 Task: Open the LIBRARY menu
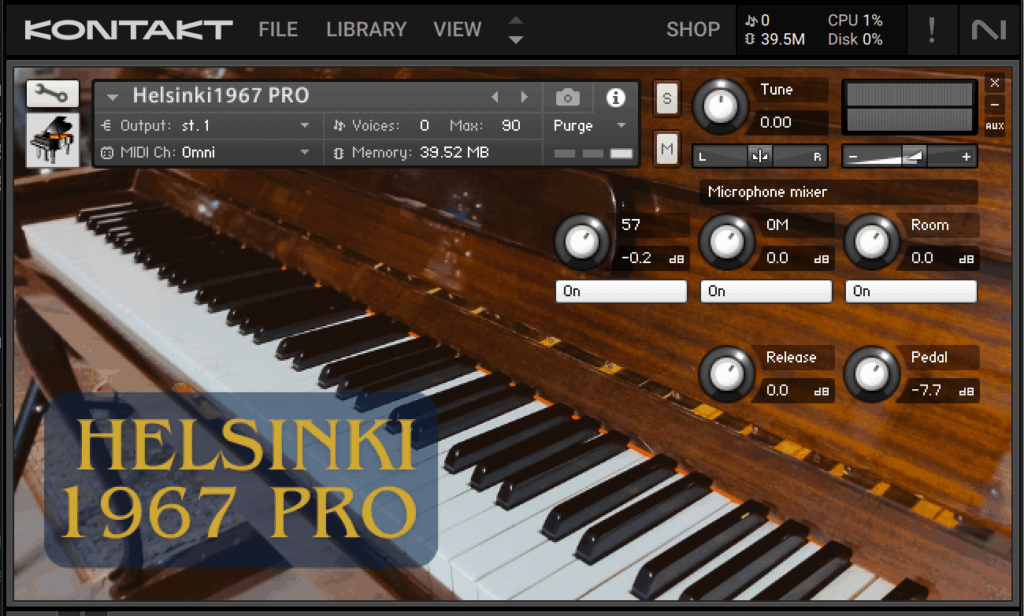point(366,30)
